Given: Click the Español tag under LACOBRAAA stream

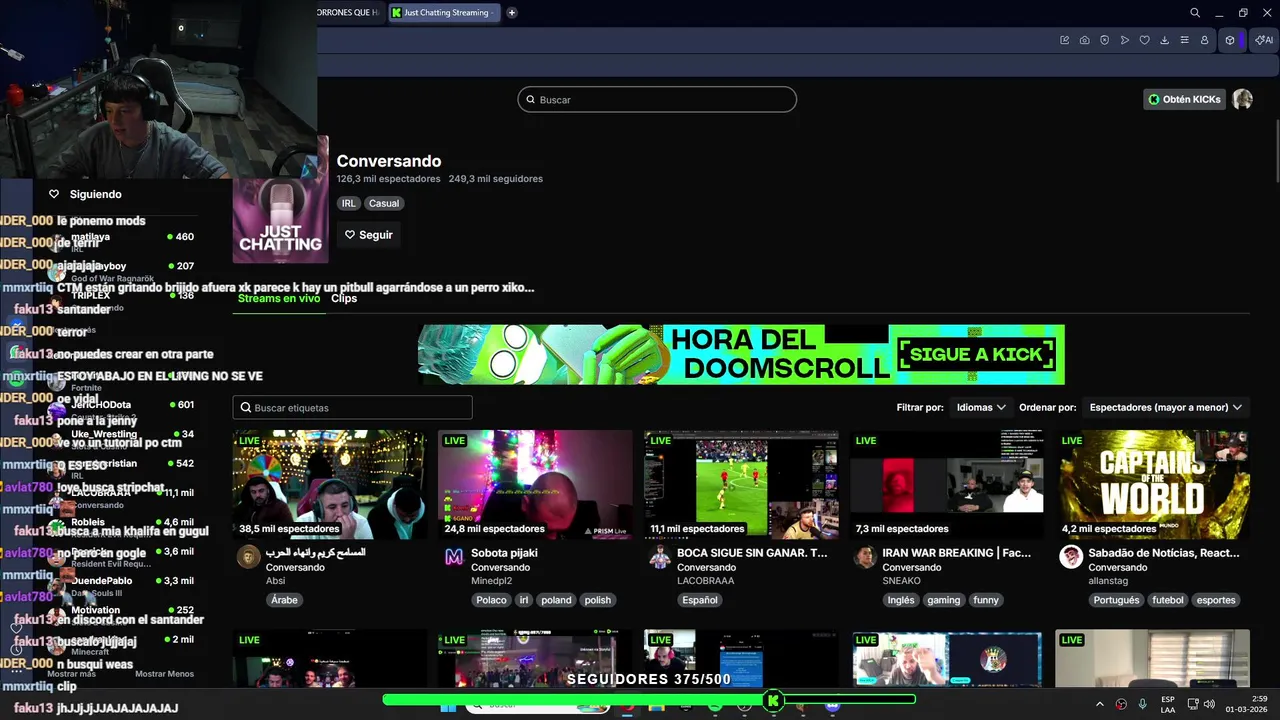Looking at the screenshot, I should click(700, 600).
